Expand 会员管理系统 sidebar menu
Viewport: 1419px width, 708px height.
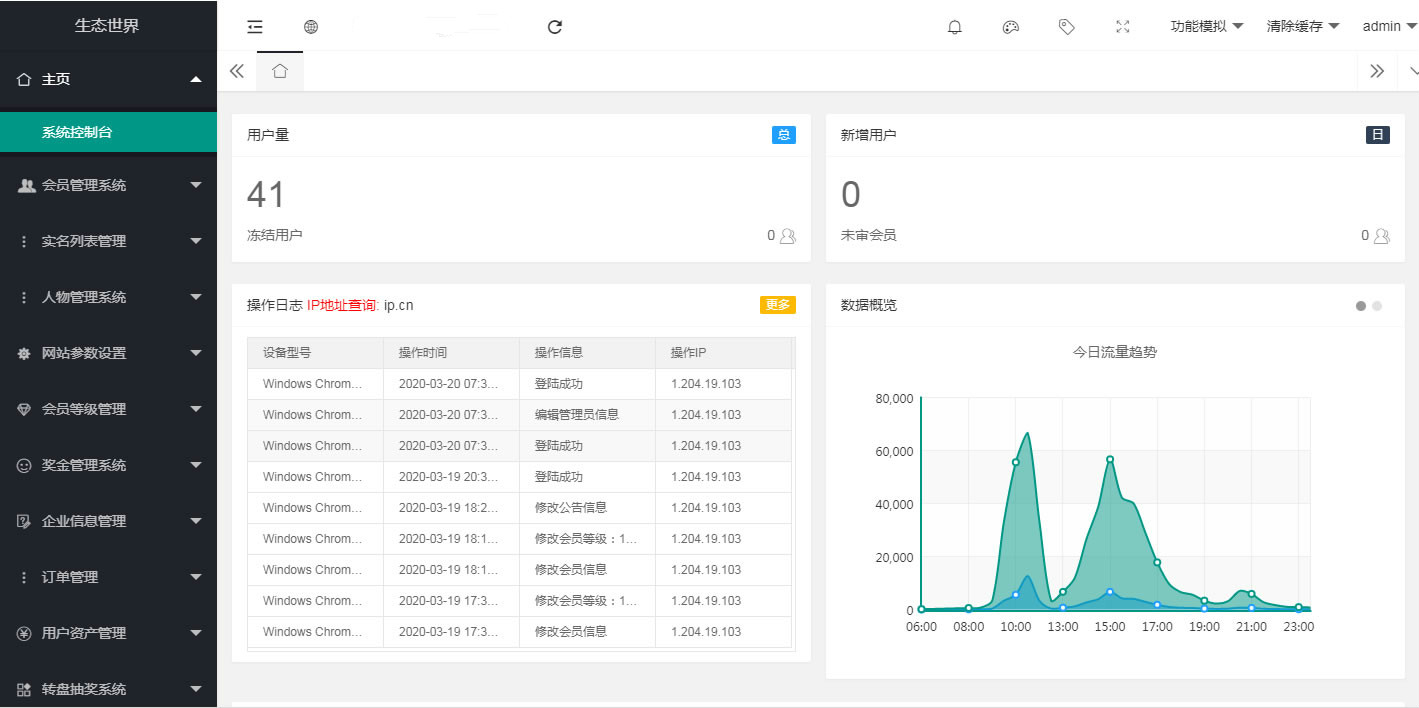(x=108, y=185)
